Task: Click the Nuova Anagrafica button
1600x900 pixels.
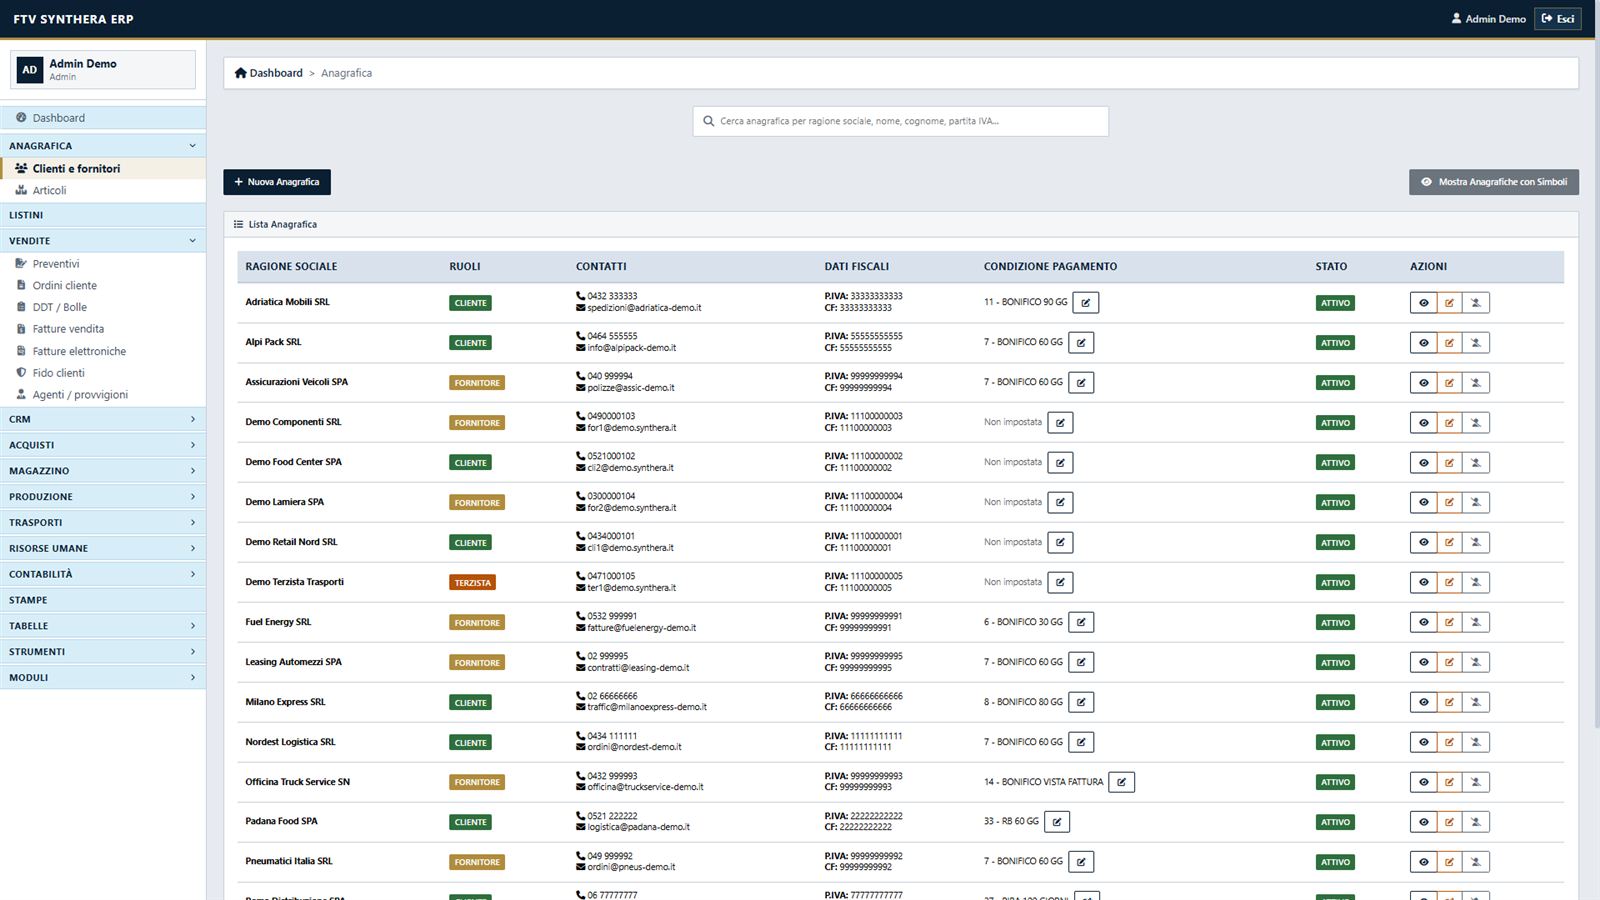Action: (277, 182)
